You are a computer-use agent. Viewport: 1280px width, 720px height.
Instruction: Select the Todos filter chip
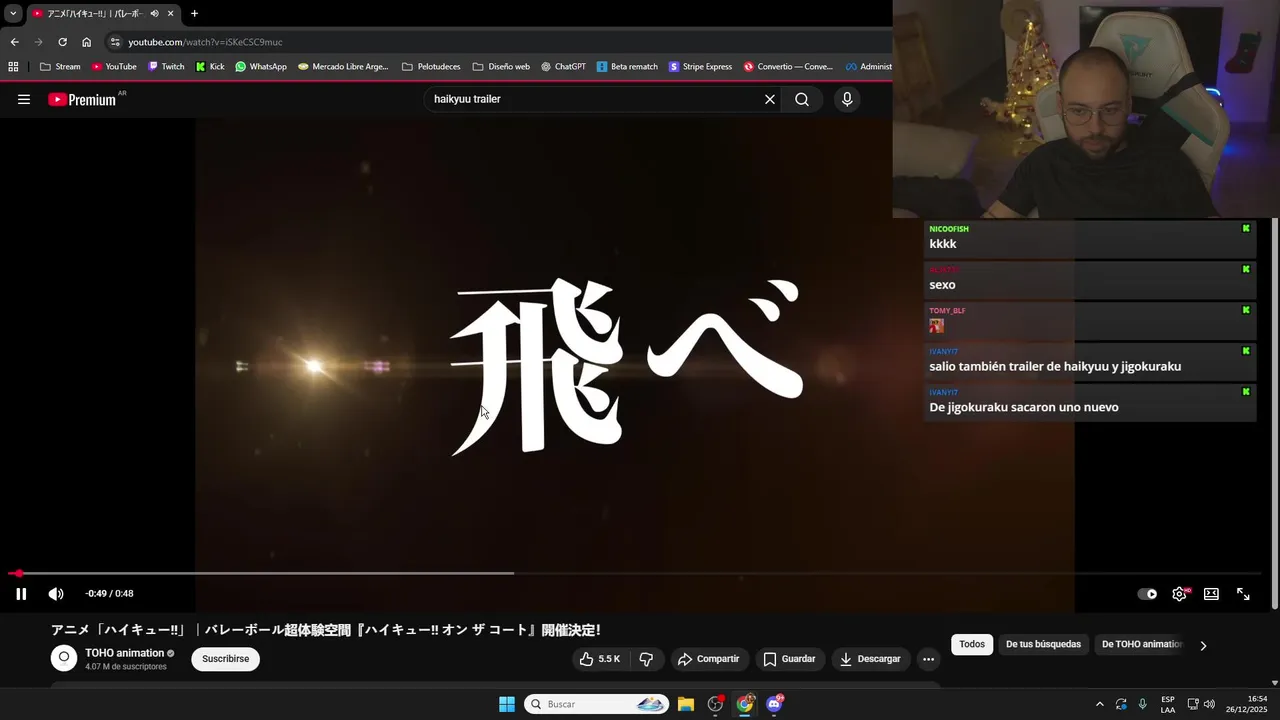tap(972, 644)
